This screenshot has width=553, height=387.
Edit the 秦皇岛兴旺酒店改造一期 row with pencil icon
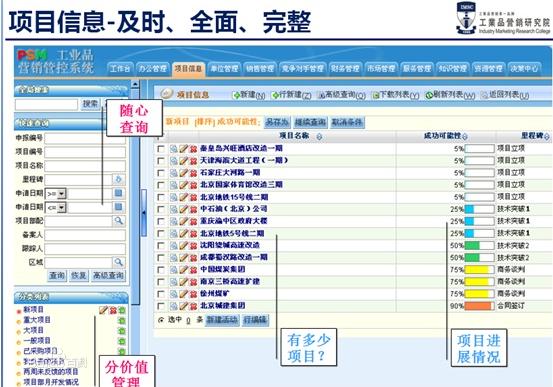[x=183, y=149]
